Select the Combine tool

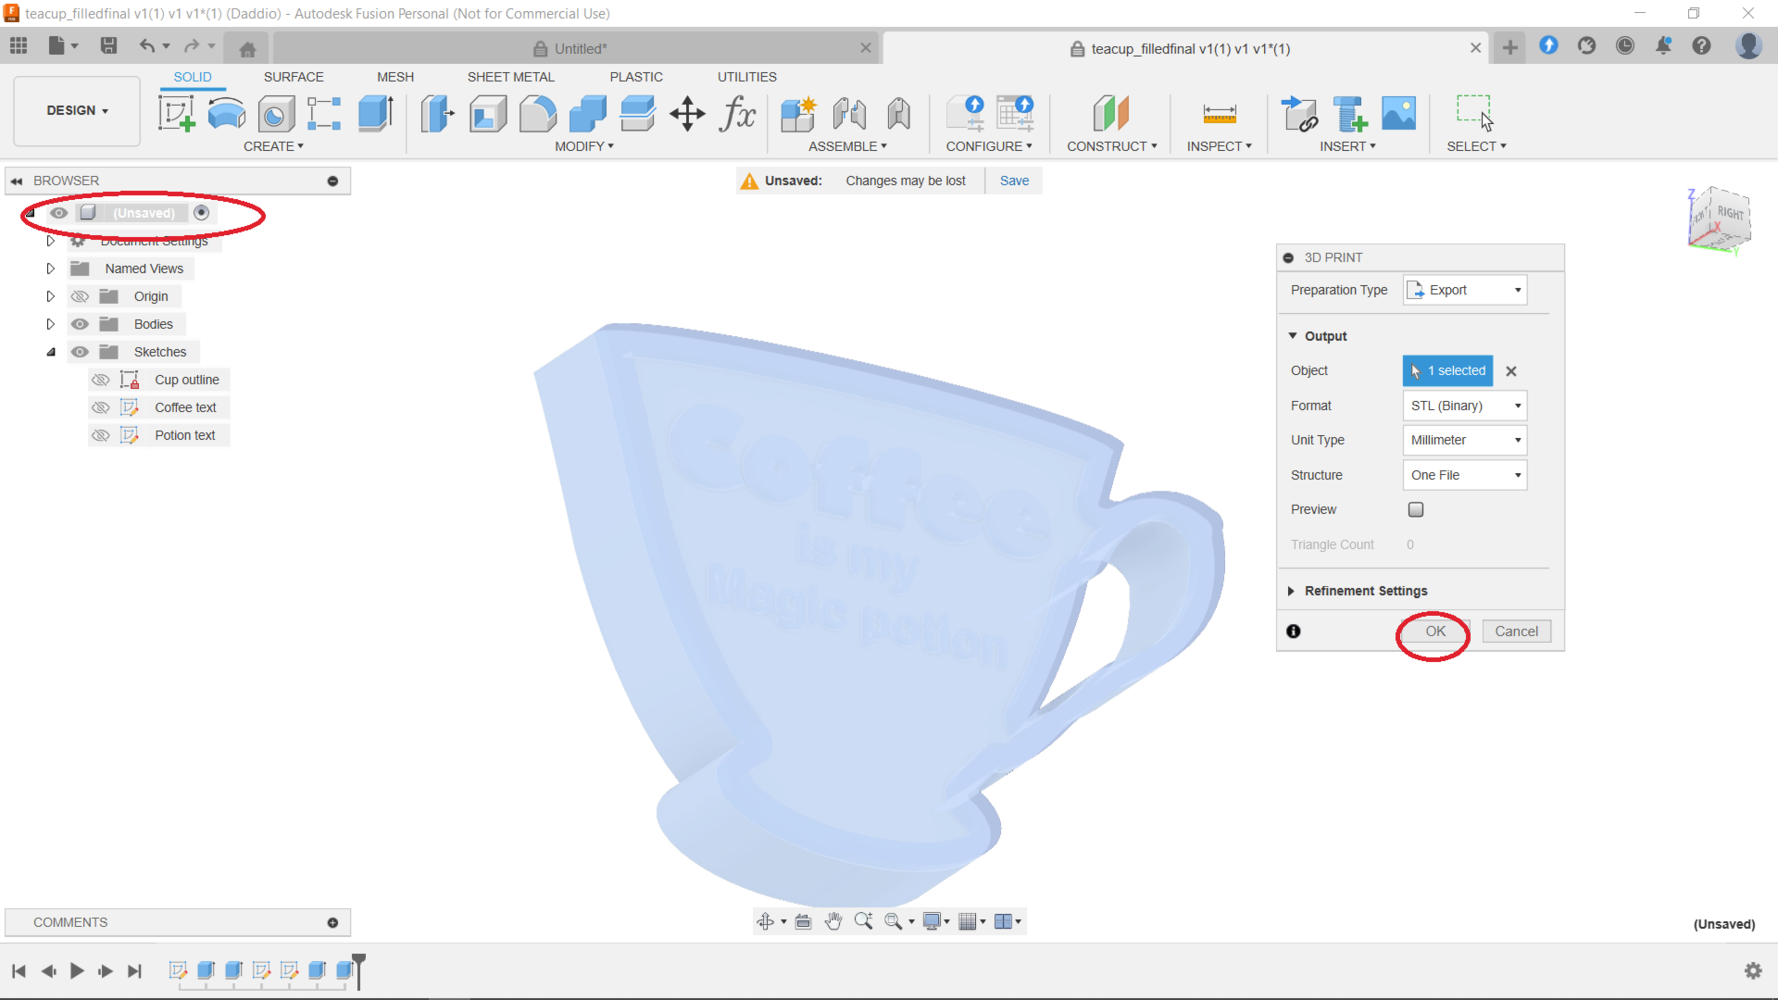pyautogui.click(x=588, y=113)
